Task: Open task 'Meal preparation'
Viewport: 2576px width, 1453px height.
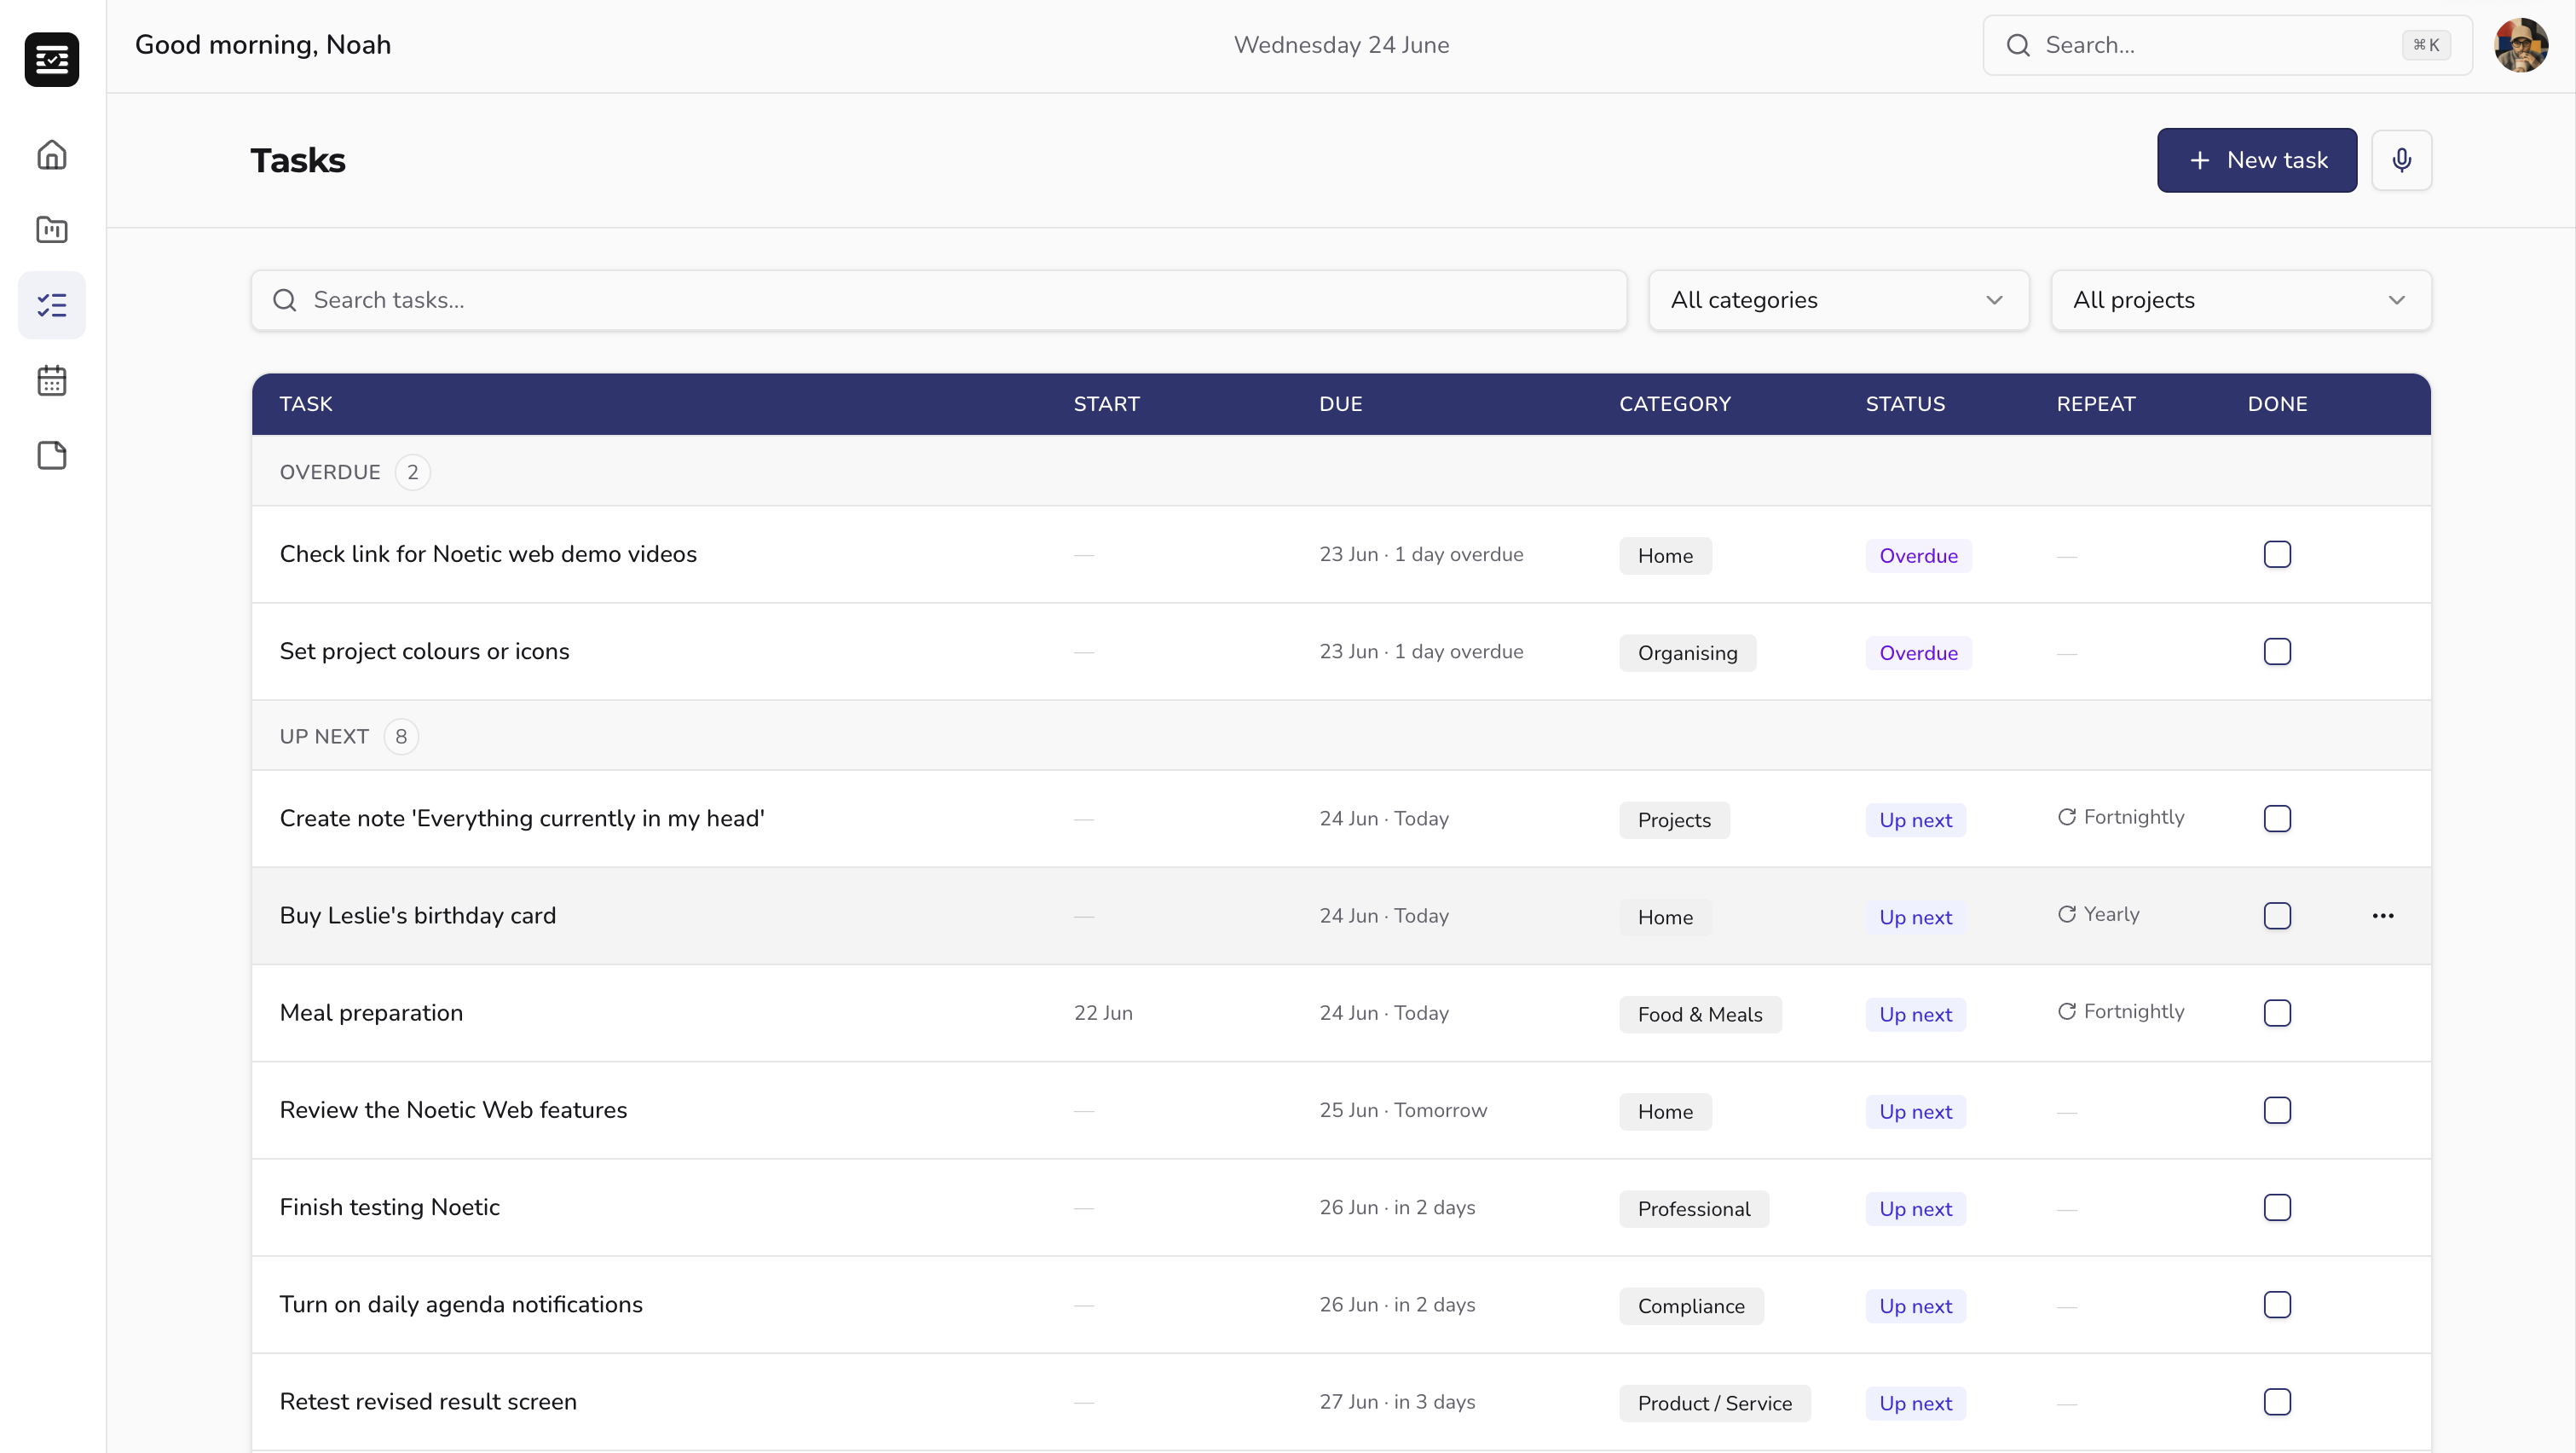Action: coord(371,1012)
